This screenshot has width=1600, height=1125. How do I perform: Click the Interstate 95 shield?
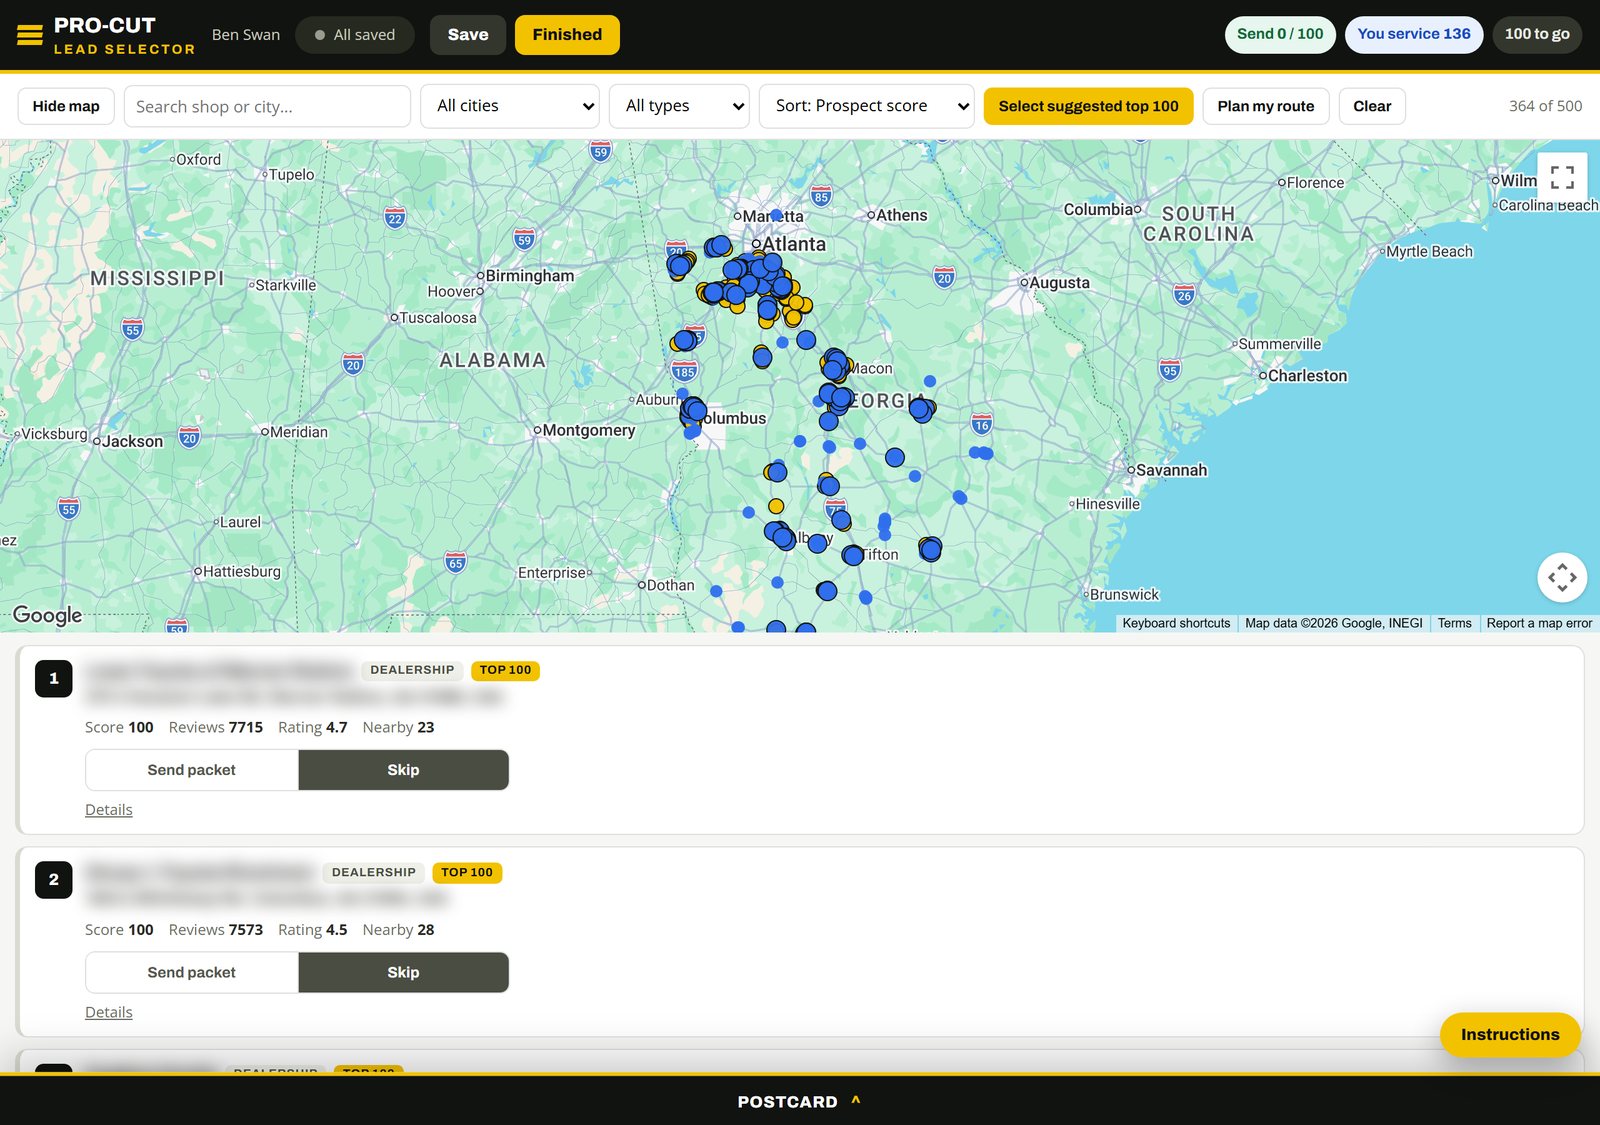coord(1170,370)
